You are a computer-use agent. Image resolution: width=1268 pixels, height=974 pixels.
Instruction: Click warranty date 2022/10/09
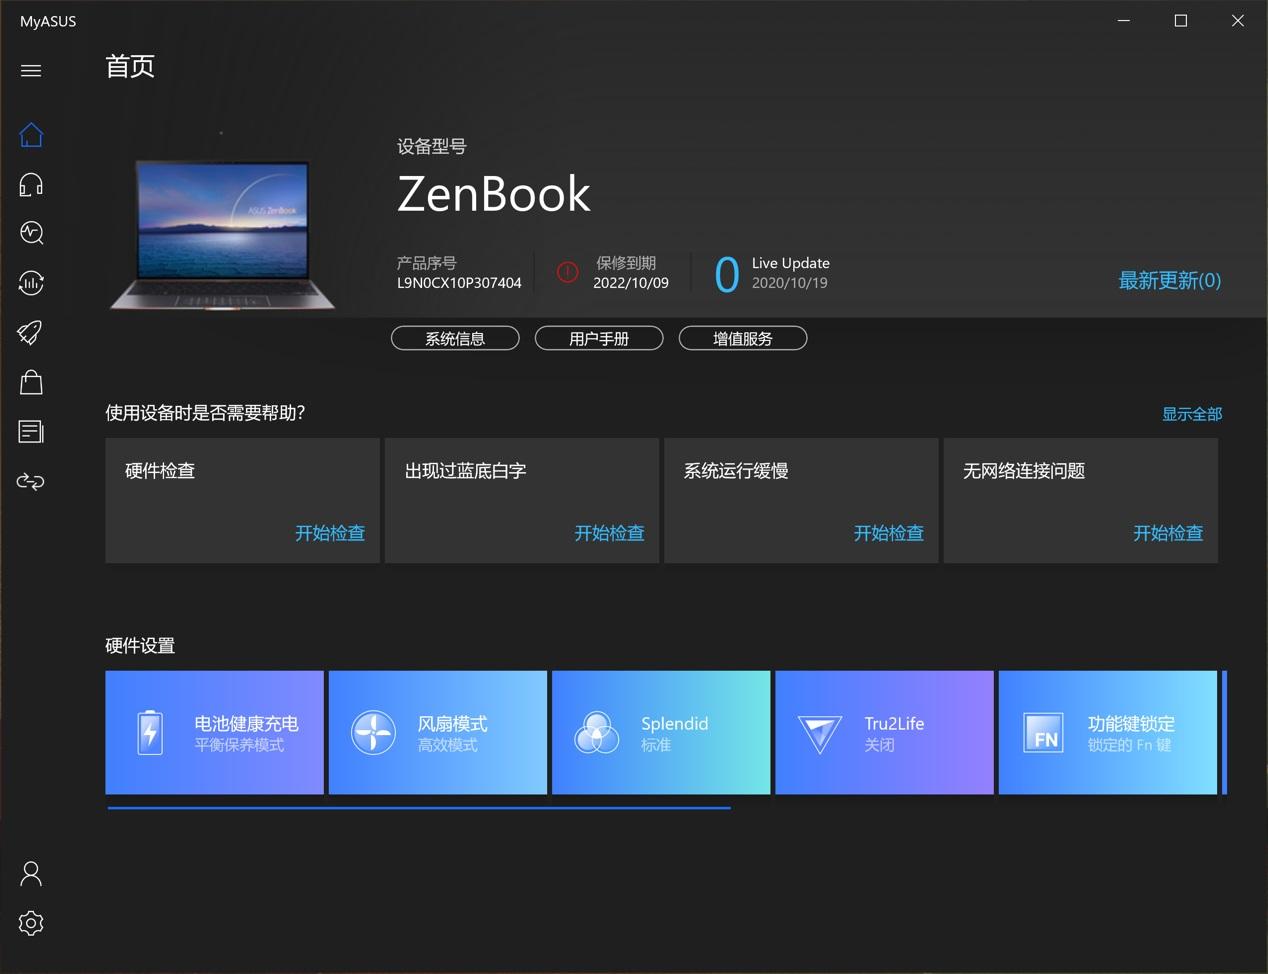[x=631, y=283]
